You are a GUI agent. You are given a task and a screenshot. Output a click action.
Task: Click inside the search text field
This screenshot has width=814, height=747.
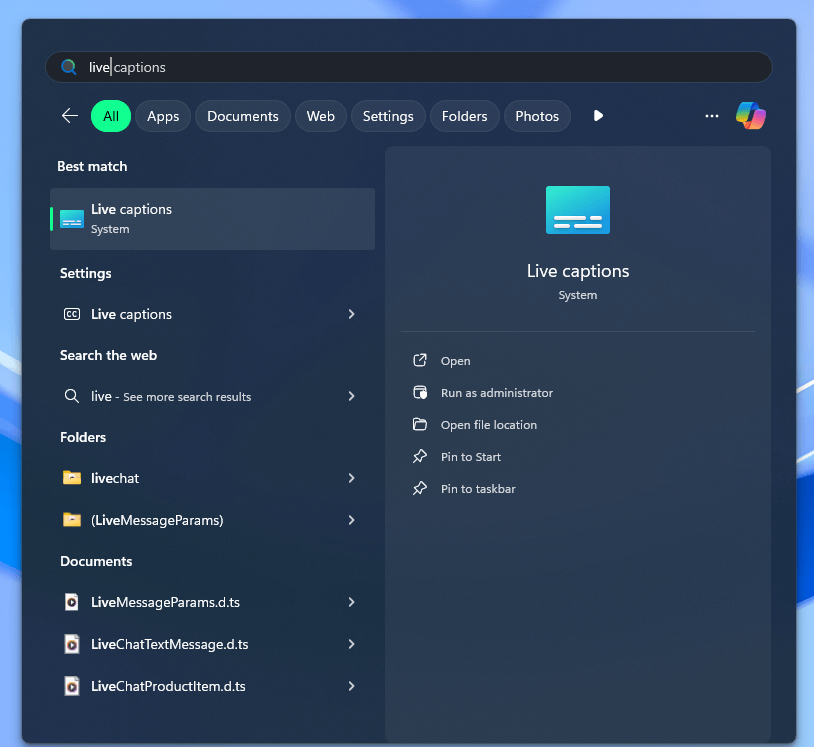[409, 67]
